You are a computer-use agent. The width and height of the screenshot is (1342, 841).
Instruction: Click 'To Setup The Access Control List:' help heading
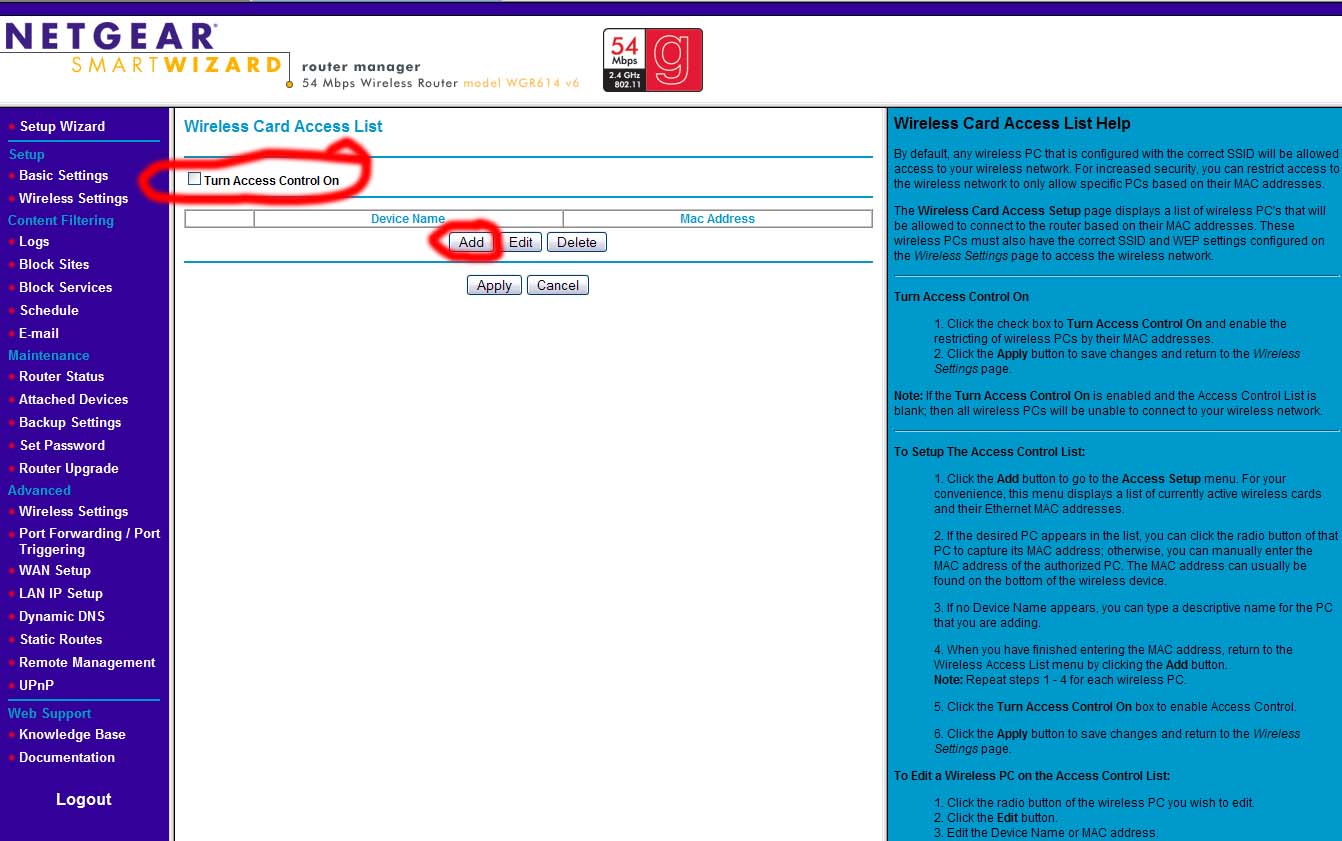[990, 452]
